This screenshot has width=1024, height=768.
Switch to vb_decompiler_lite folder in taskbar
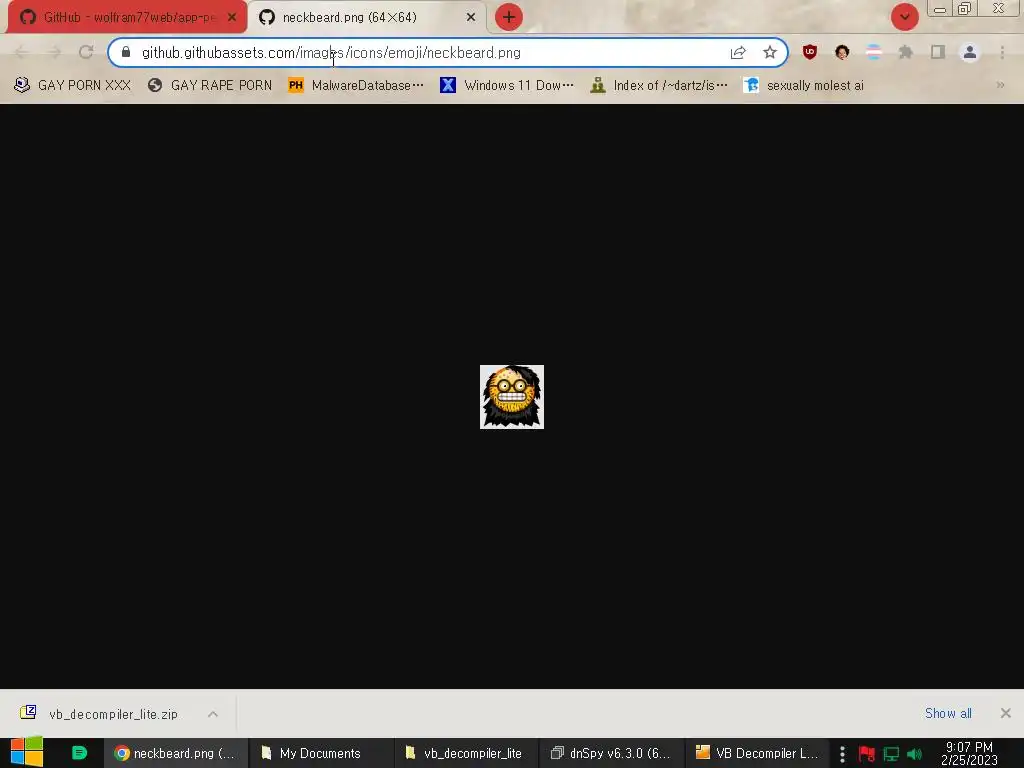[x=466, y=753]
